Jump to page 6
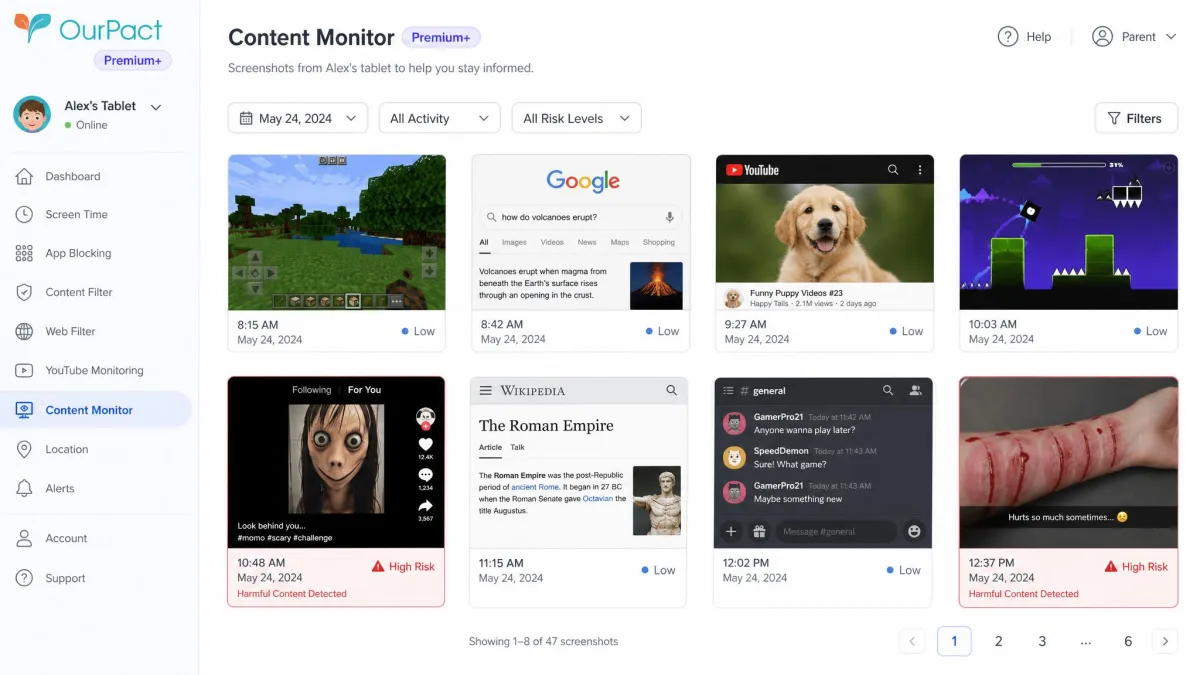 1128,641
